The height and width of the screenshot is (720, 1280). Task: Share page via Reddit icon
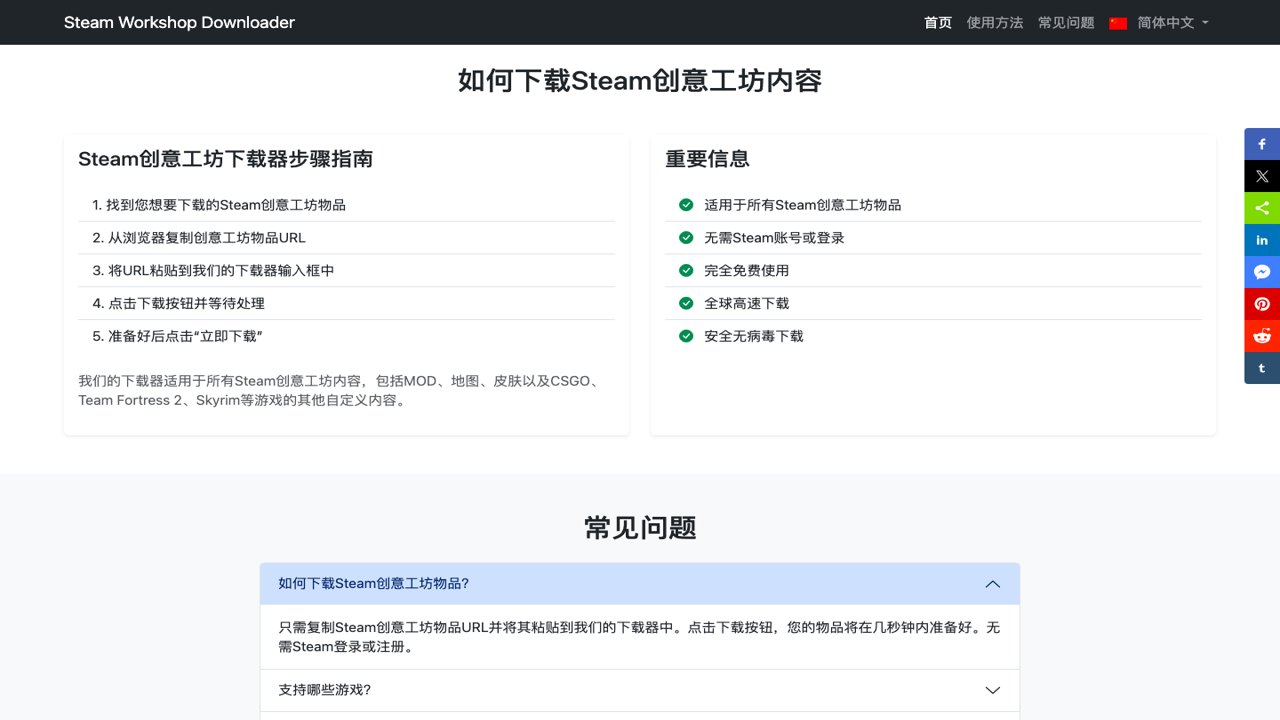pyautogui.click(x=1262, y=336)
